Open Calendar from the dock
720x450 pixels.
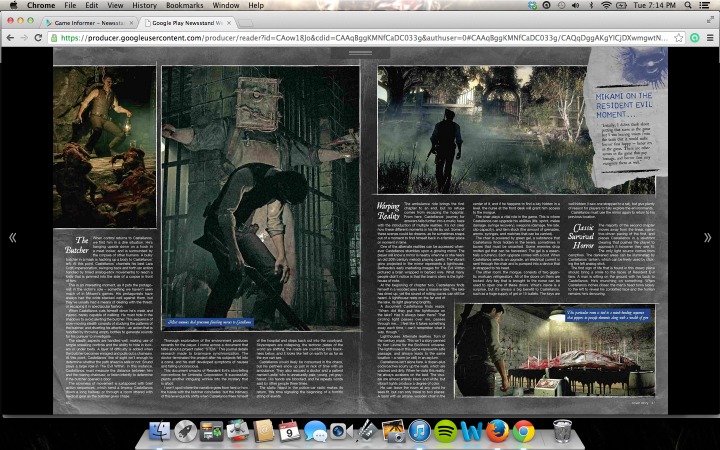(x=289, y=431)
